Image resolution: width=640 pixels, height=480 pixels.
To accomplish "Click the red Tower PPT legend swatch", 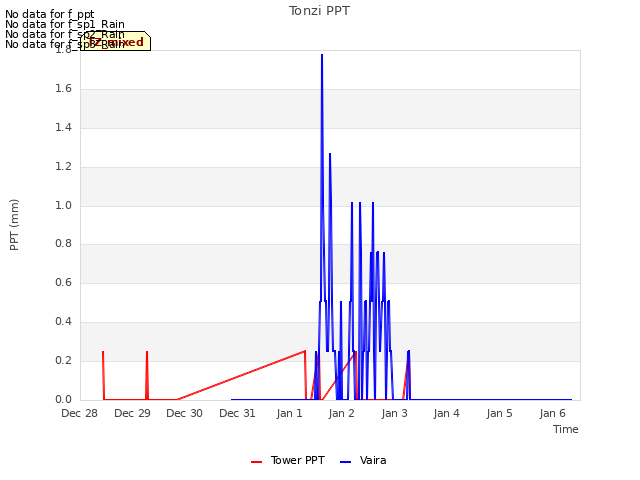I will [x=256, y=462].
